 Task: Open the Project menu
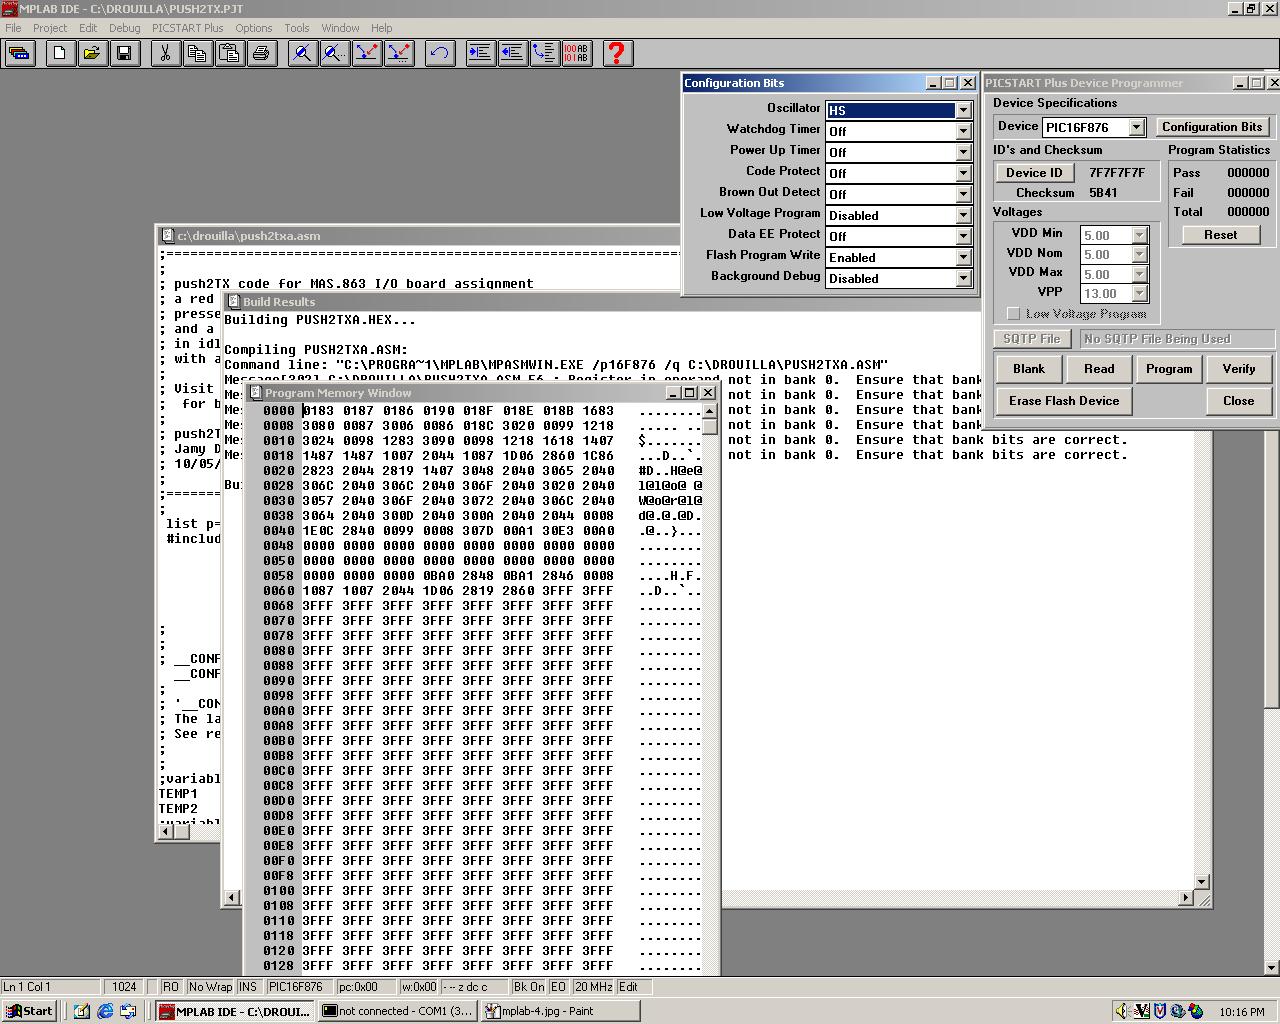50,28
